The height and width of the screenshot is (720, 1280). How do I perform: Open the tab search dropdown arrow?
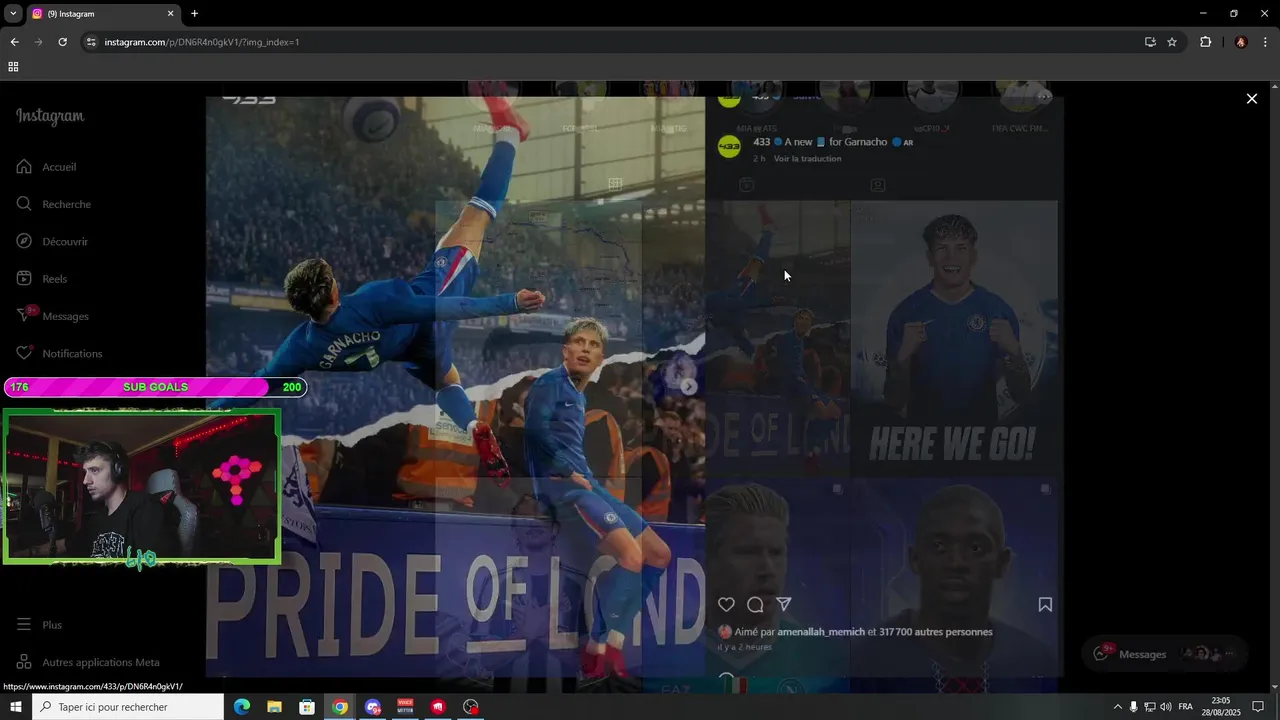(x=13, y=14)
